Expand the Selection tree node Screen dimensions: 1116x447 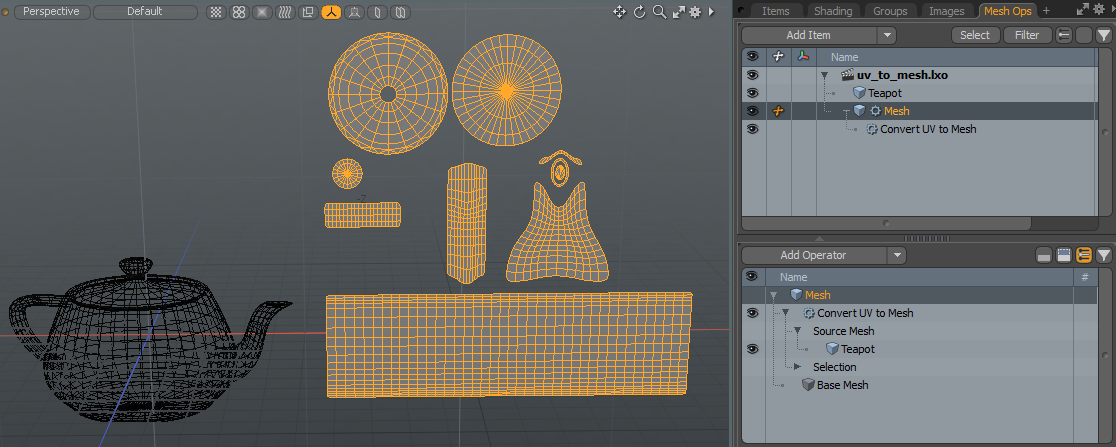coord(798,367)
